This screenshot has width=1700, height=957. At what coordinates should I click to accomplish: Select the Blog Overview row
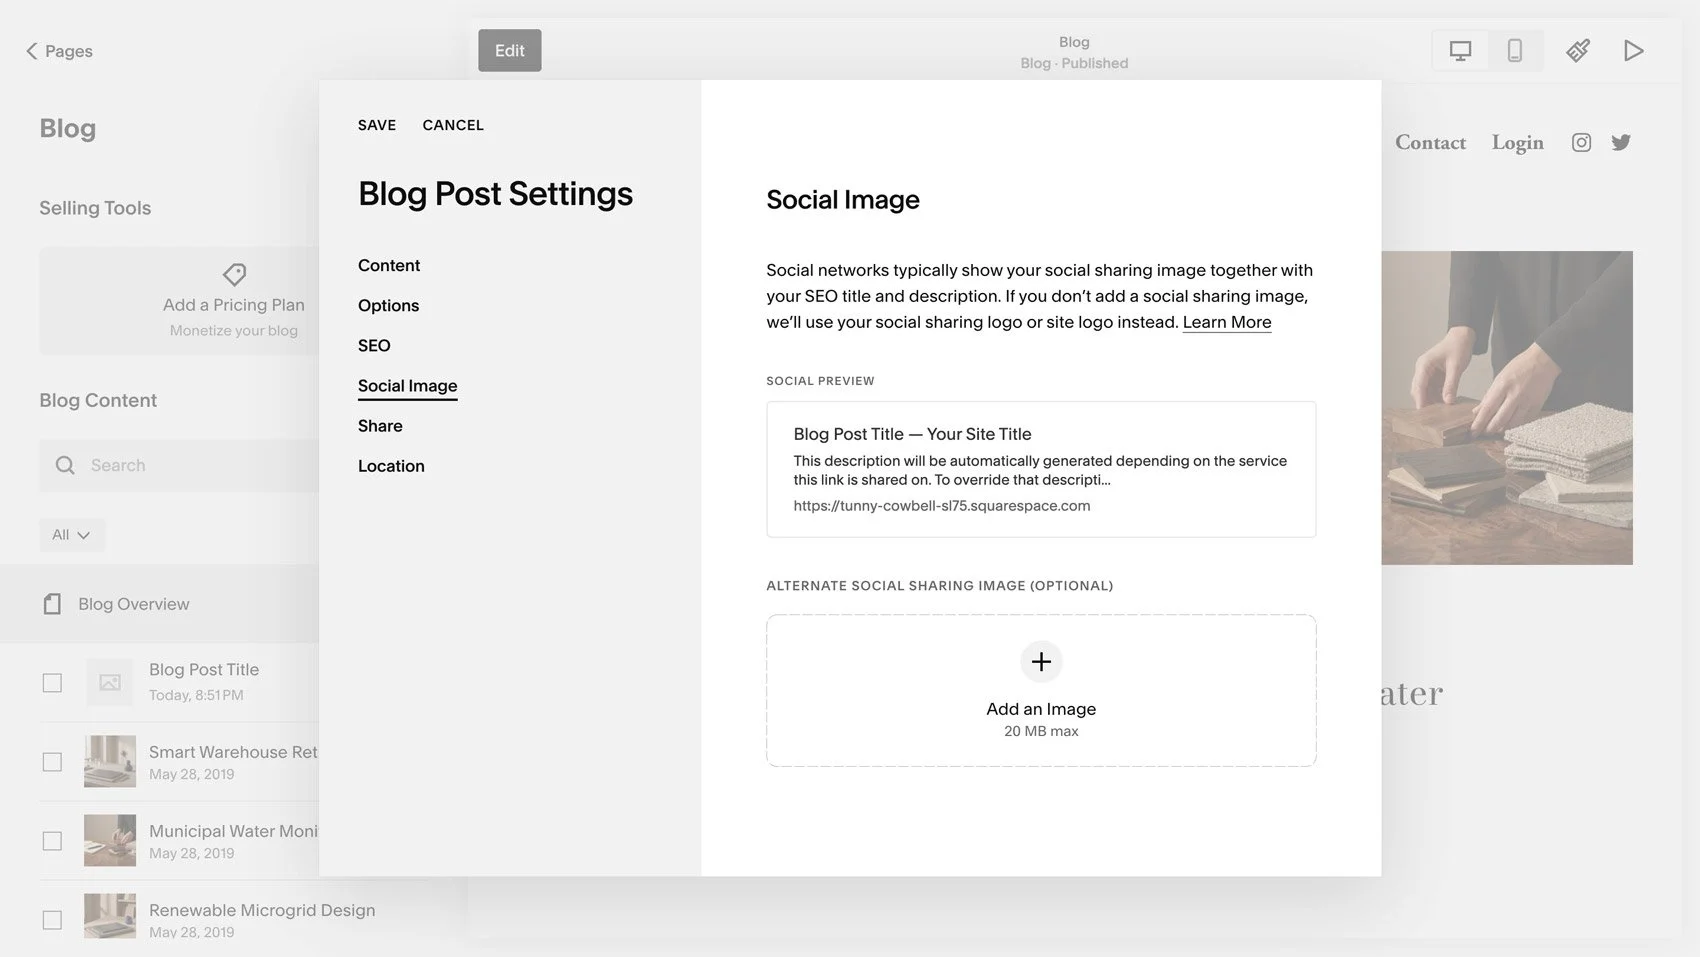click(160, 604)
